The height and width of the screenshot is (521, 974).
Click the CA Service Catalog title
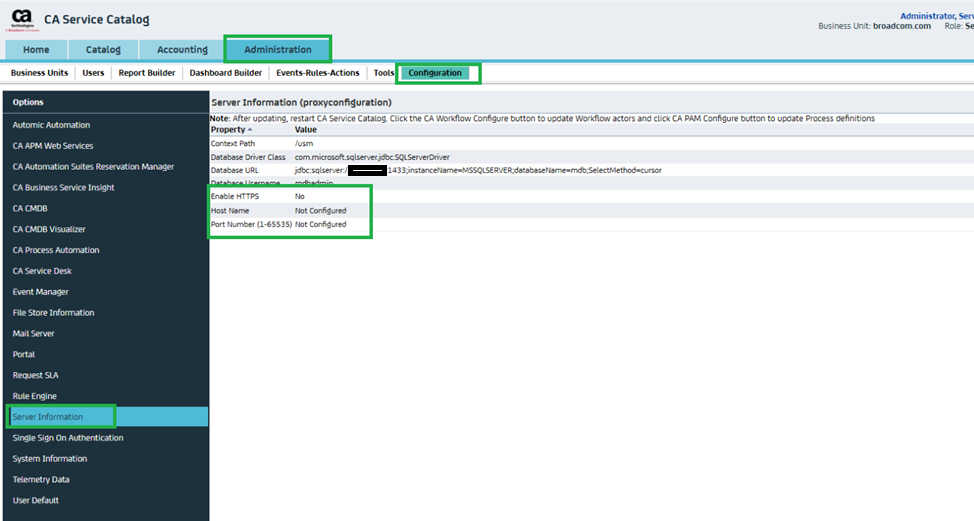click(96, 20)
